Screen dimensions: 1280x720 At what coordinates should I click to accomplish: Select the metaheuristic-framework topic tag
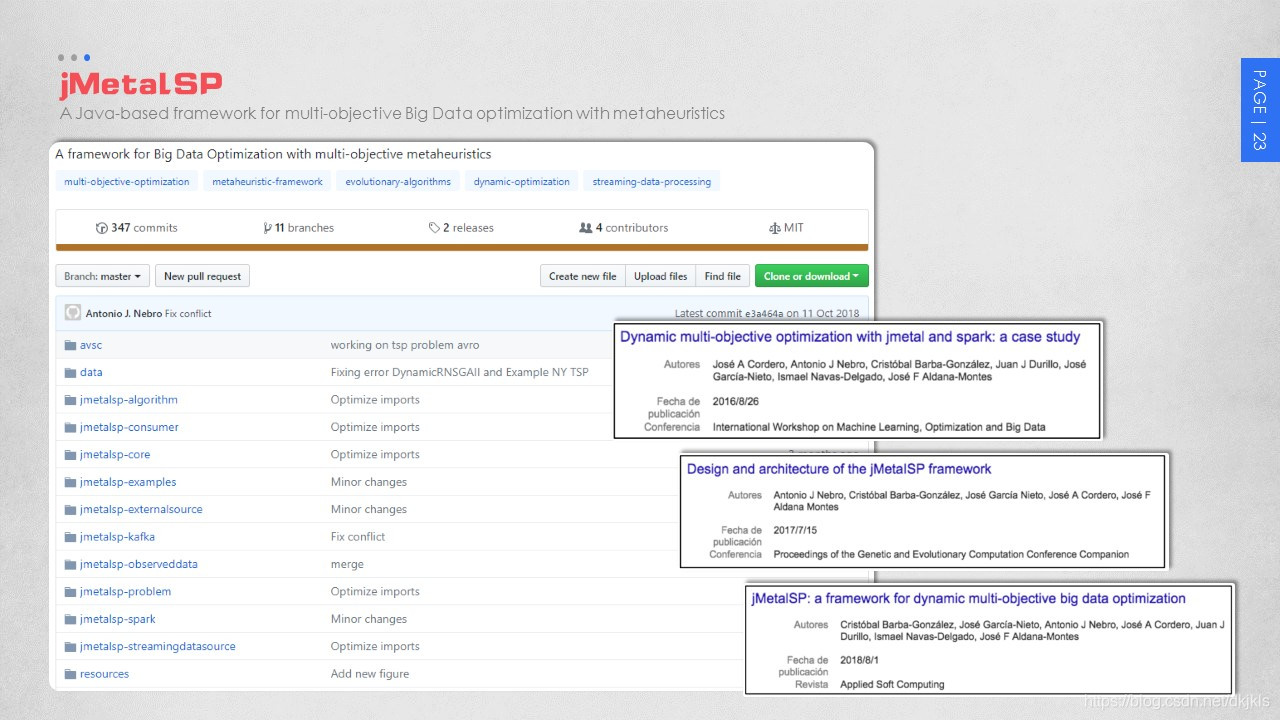(268, 182)
